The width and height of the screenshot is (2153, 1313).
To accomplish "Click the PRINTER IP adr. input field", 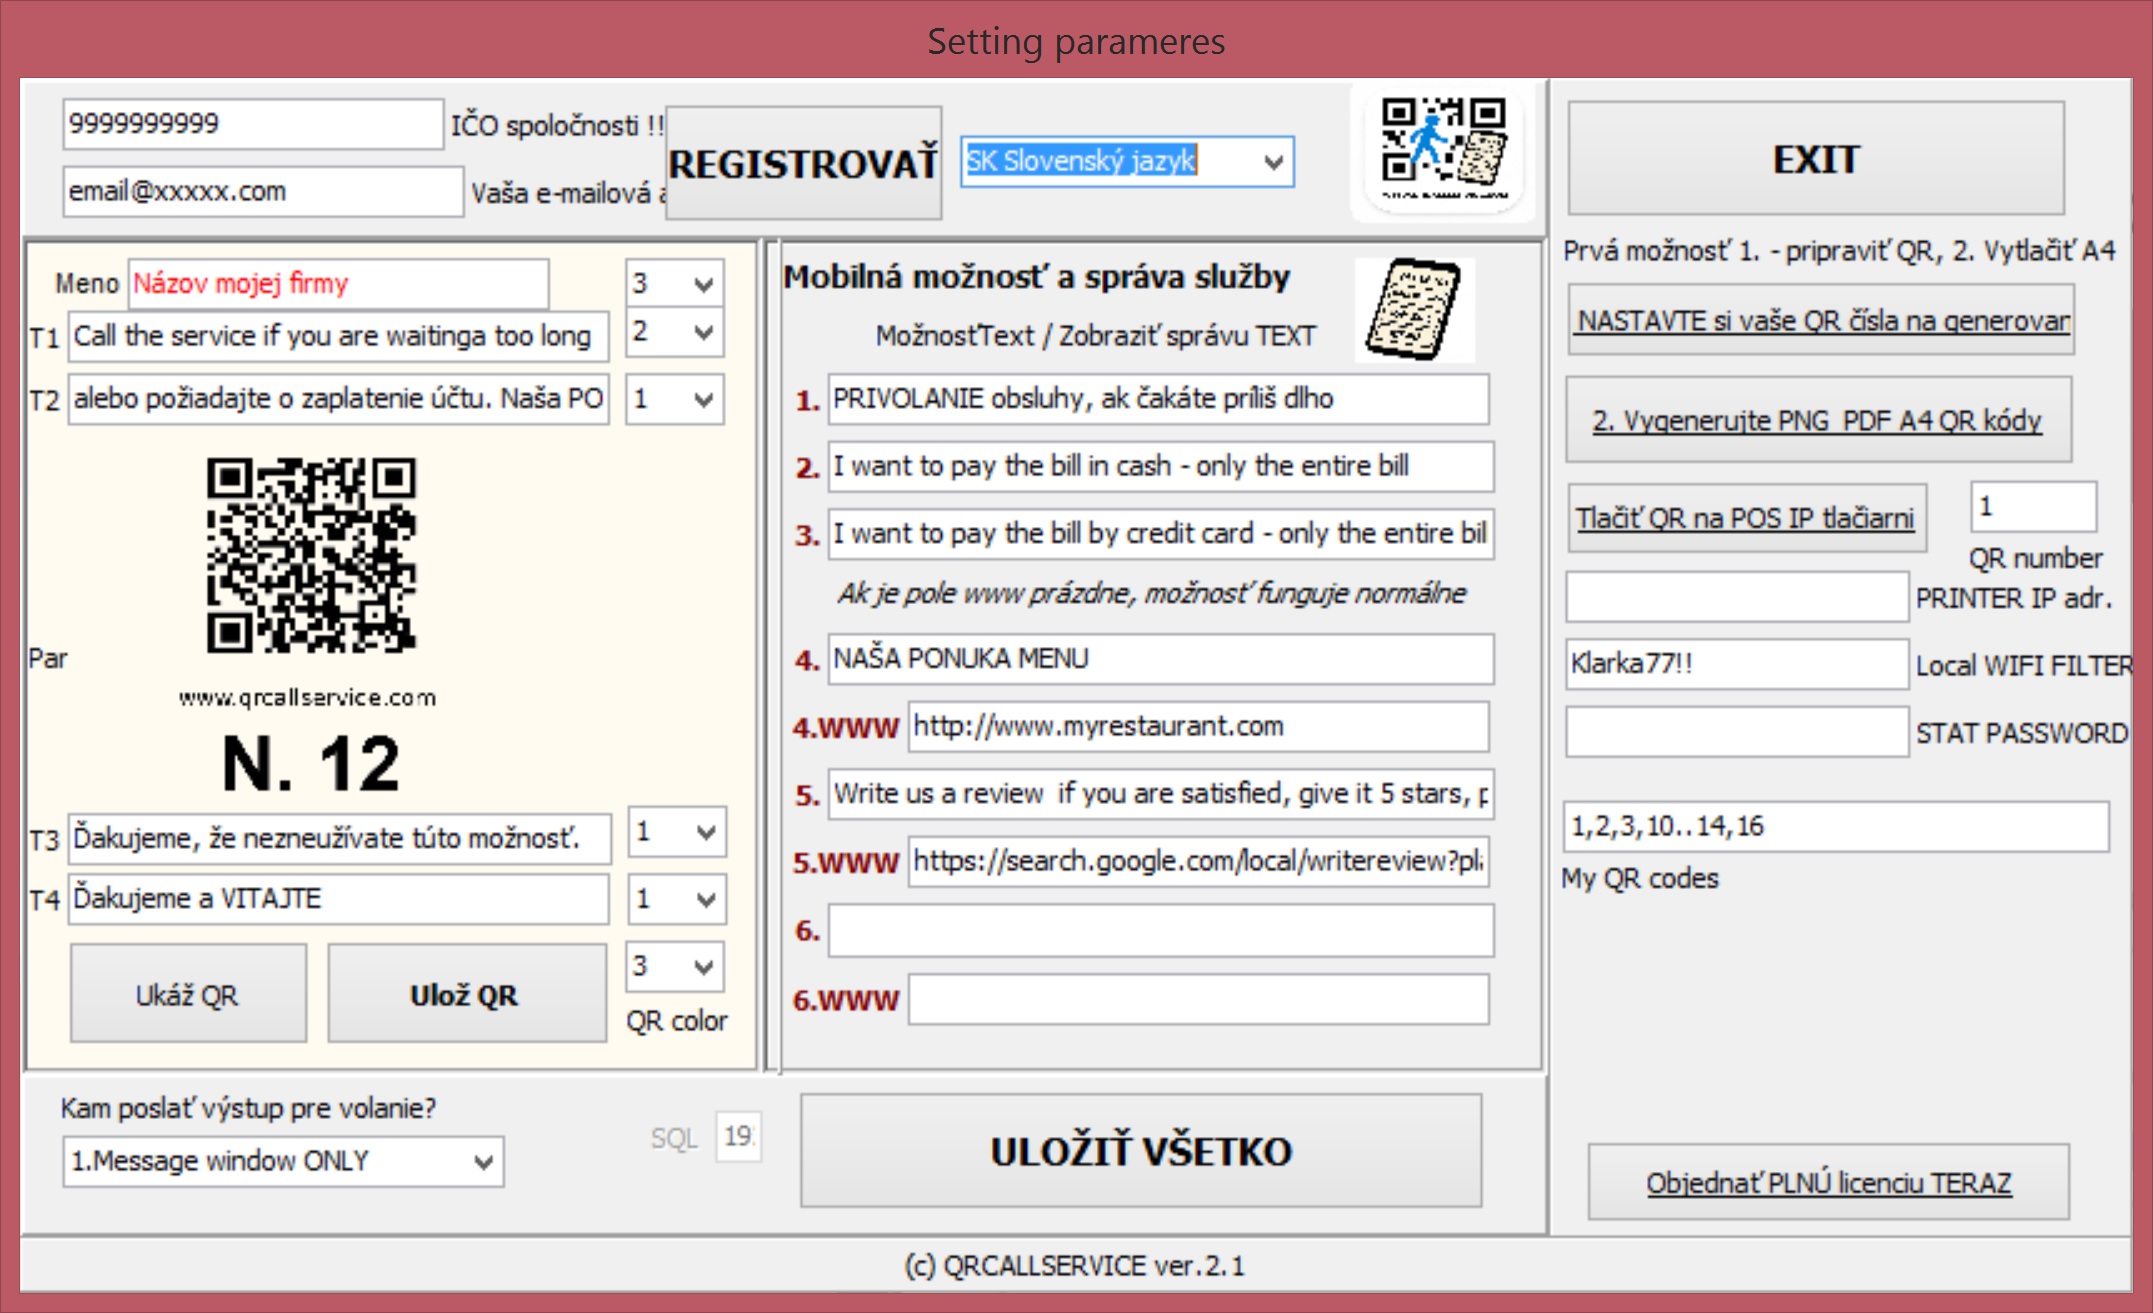I will pos(1737,597).
